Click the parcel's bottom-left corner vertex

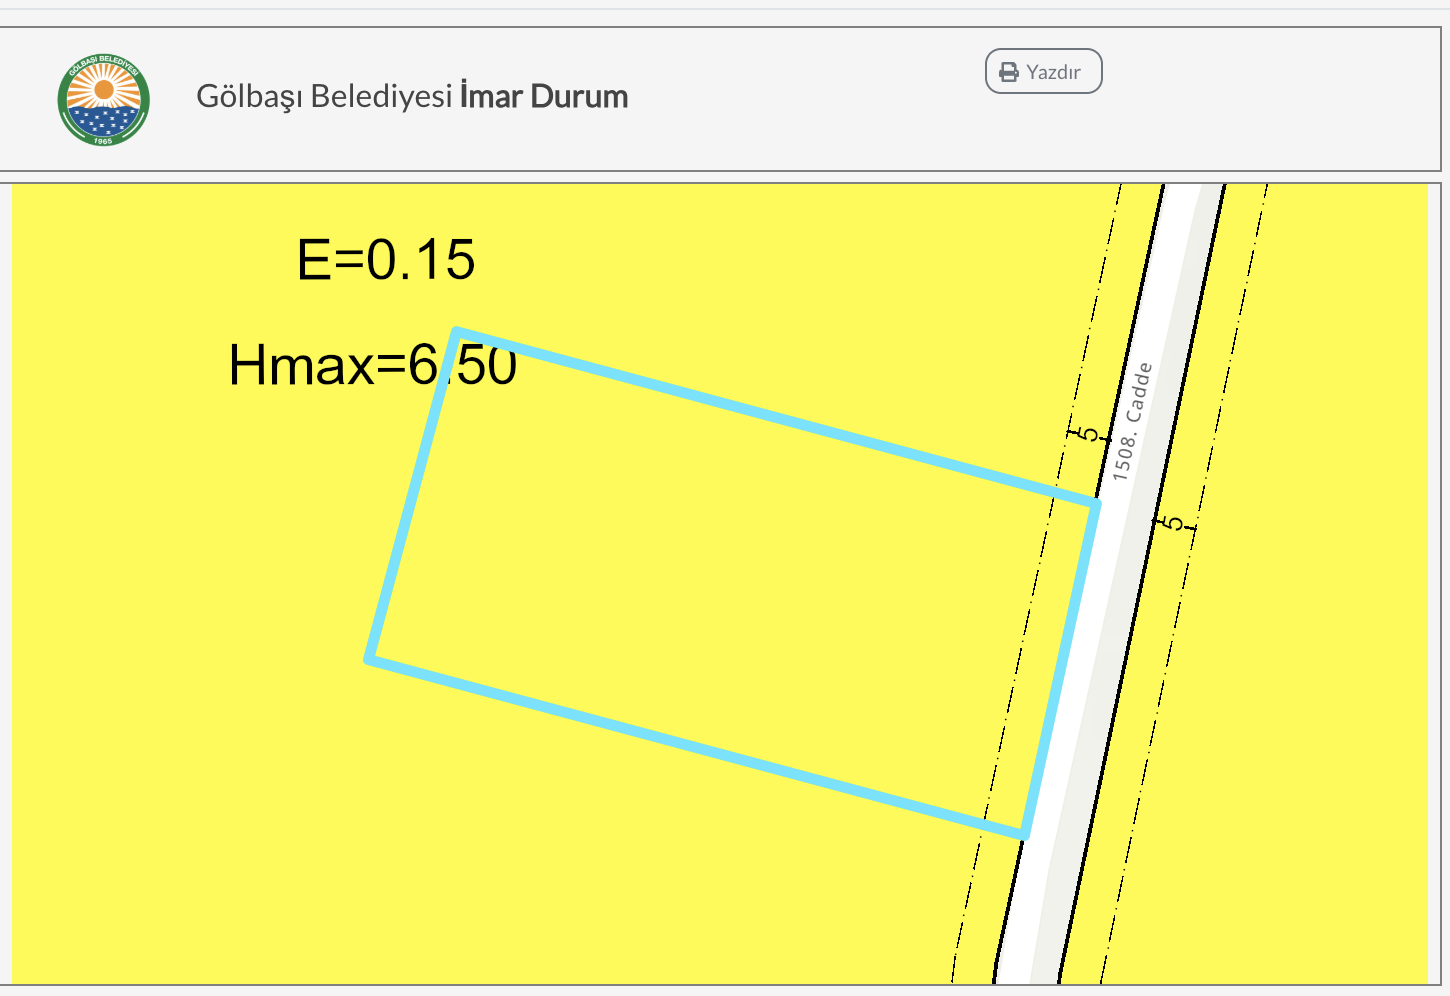point(370,659)
